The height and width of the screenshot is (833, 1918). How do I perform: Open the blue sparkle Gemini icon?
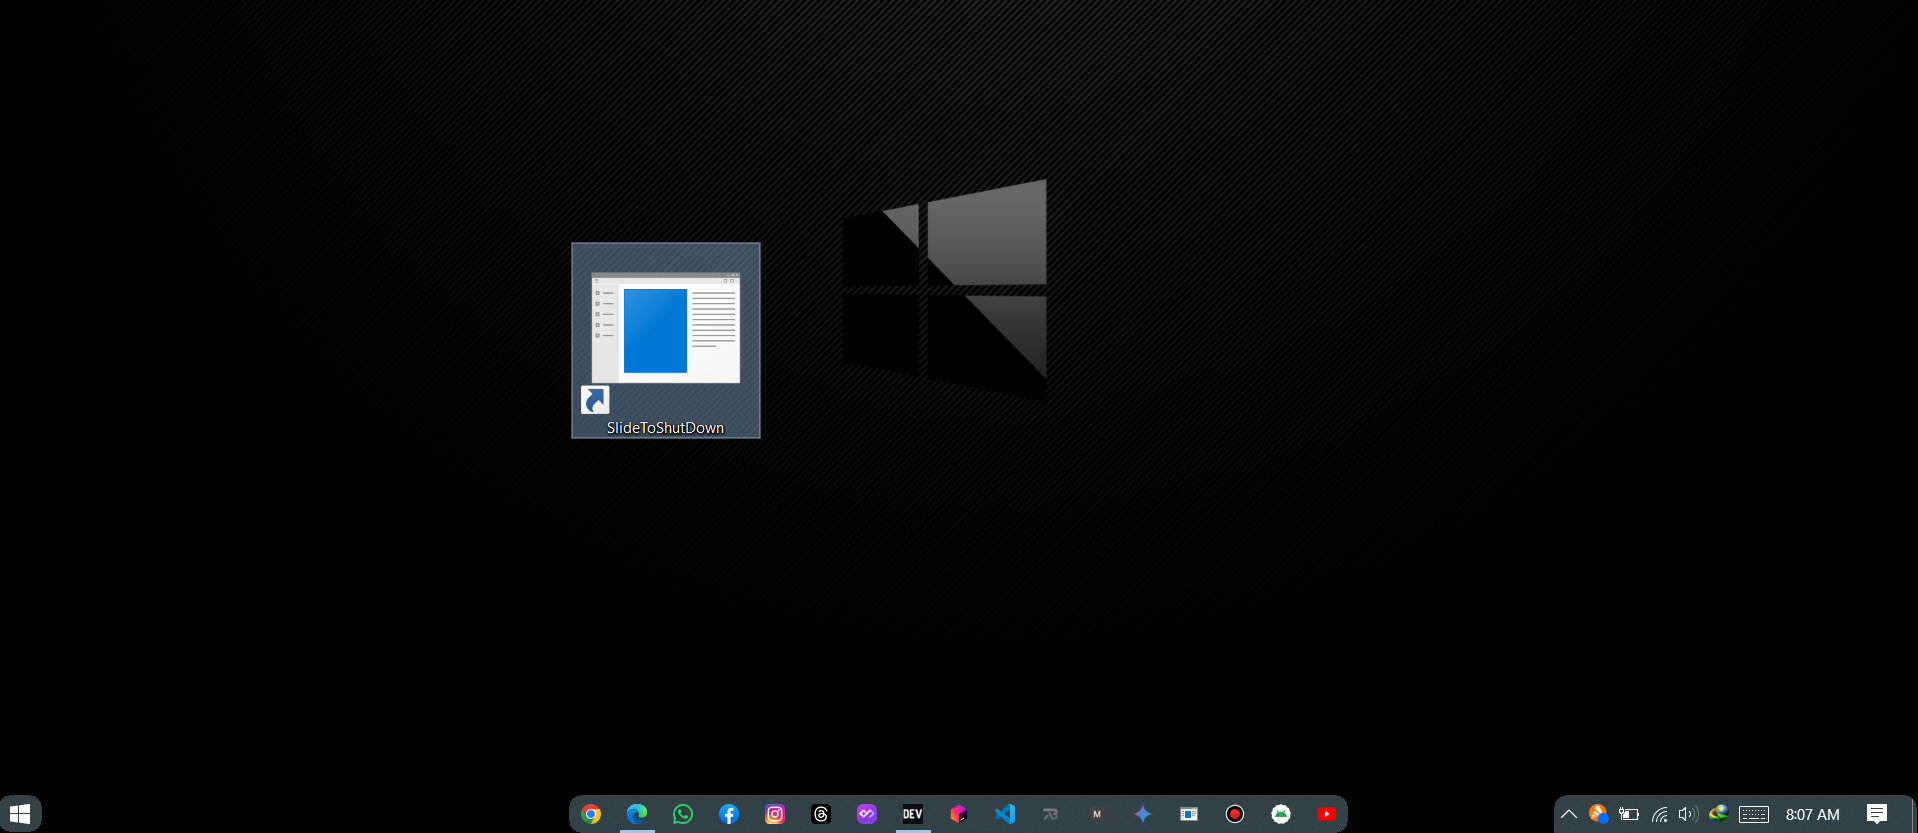(x=1143, y=814)
